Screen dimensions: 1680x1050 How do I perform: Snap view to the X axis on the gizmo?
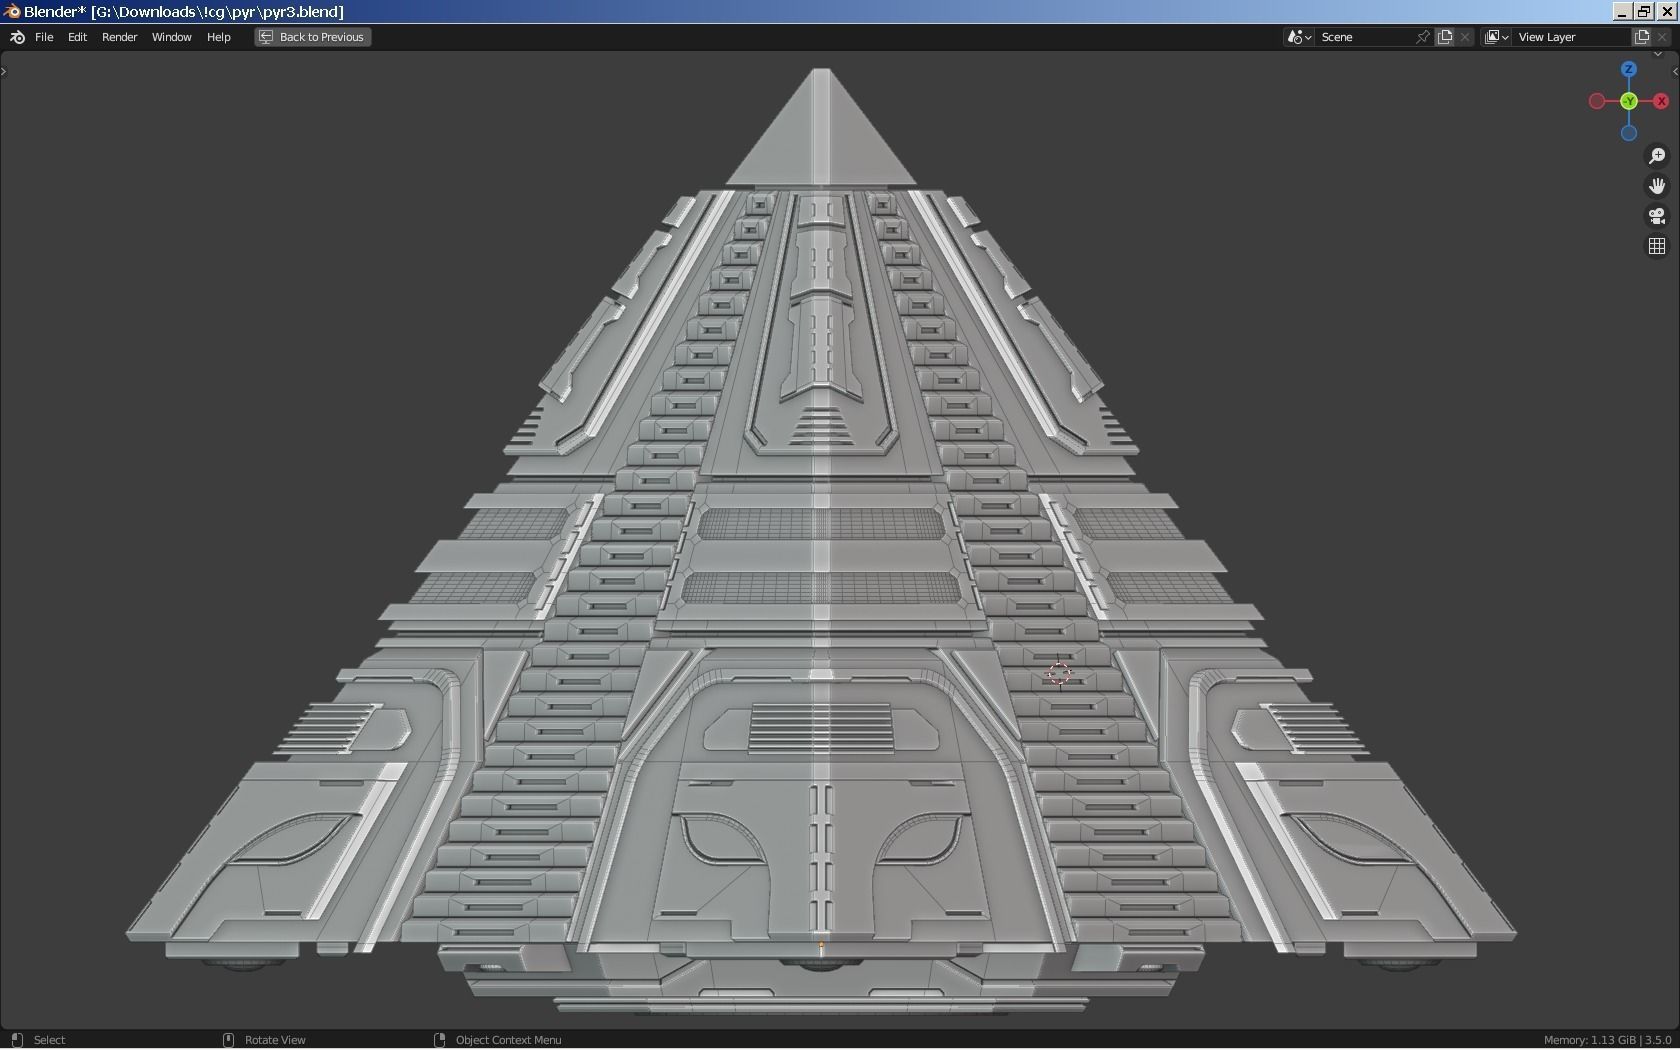click(x=1661, y=101)
